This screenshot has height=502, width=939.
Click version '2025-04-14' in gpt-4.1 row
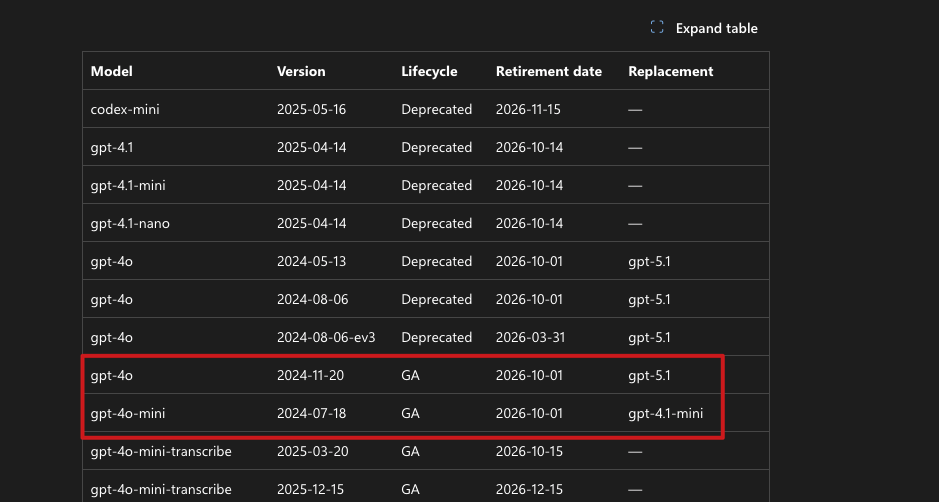coord(311,147)
